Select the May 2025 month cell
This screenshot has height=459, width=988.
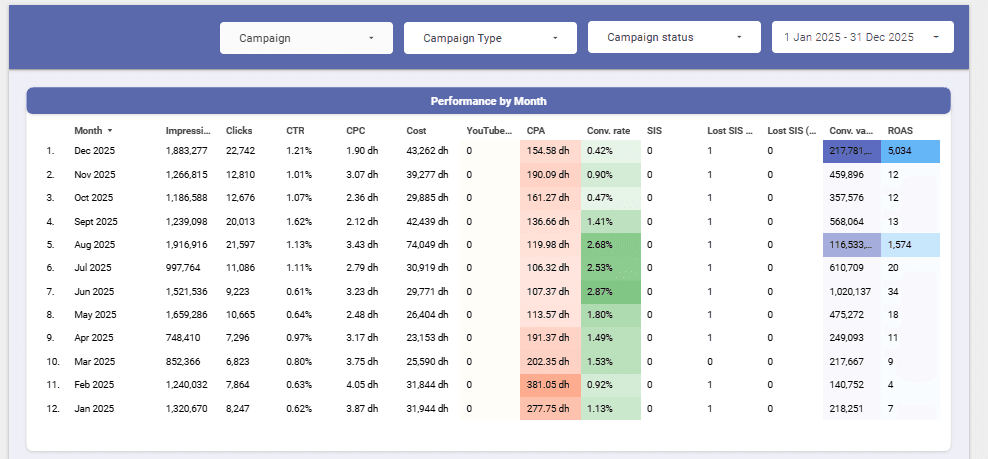click(94, 315)
